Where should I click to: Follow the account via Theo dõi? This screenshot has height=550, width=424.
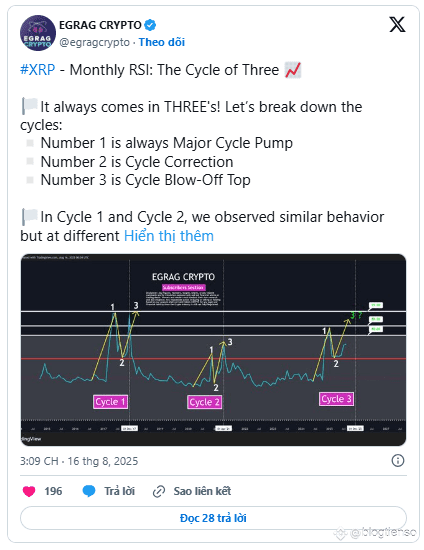(162, 42)
